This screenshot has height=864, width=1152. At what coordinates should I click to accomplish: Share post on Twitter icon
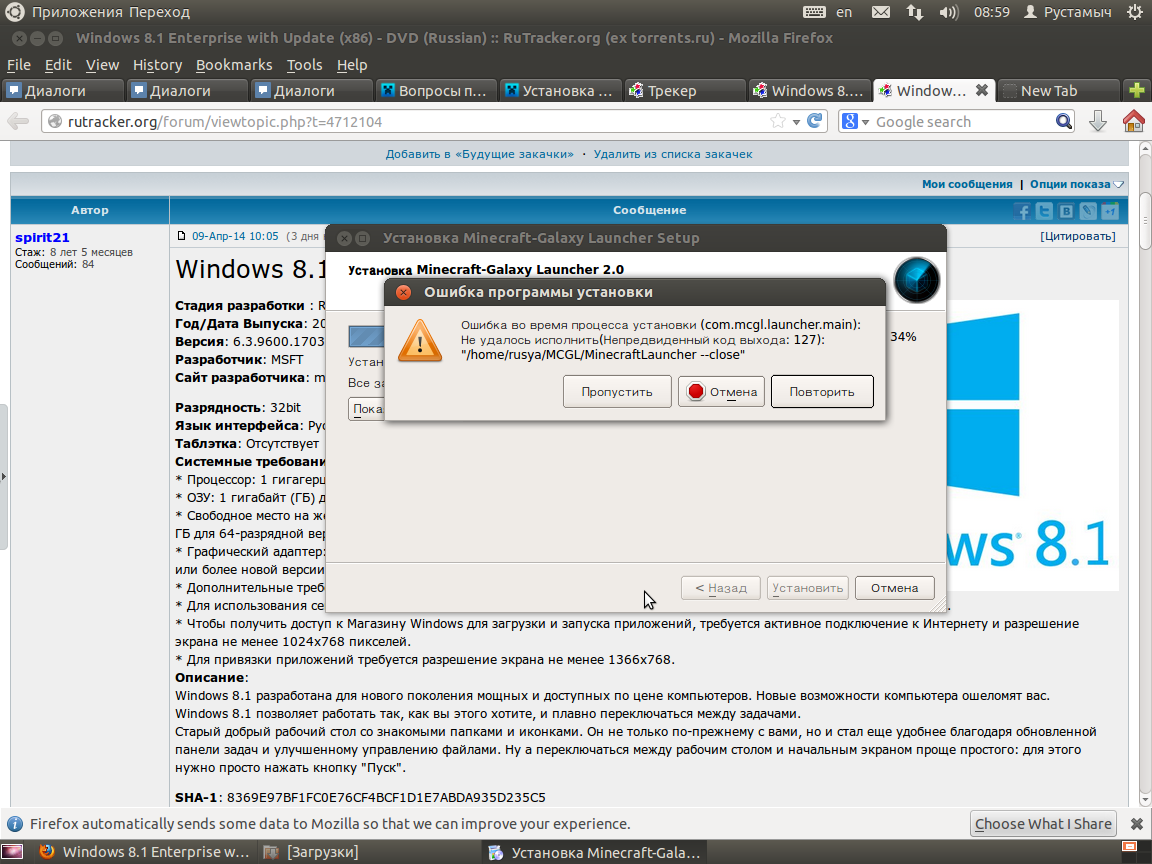point(1044,212)
